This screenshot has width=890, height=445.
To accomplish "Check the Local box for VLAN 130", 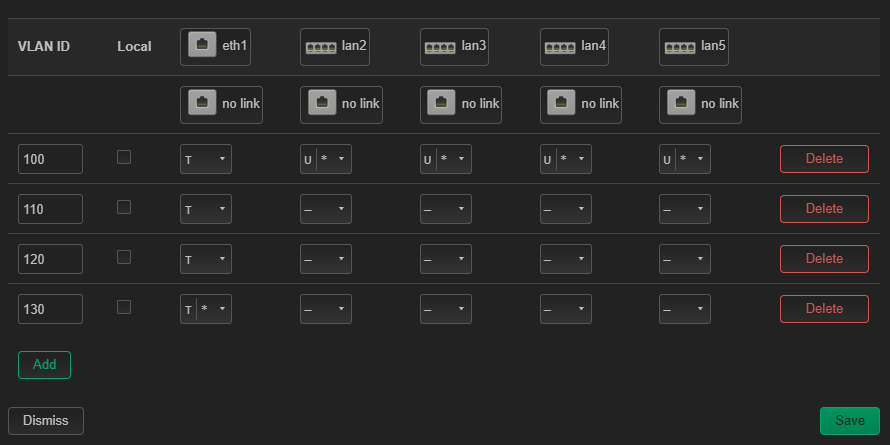I will 124,307.
